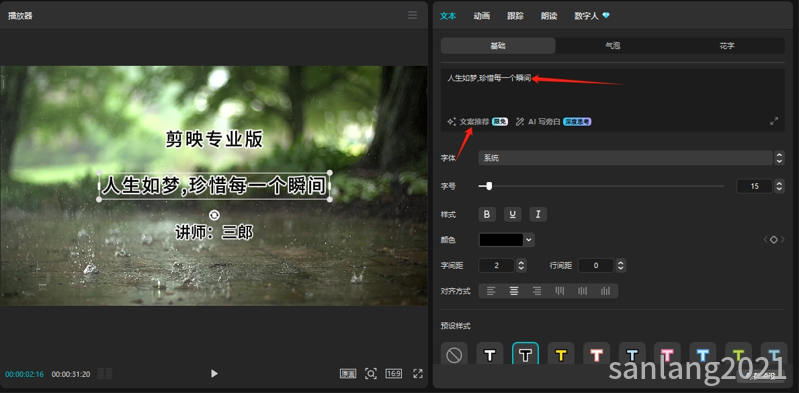Click the 字号 font size slider handle

tap(489, 186)
